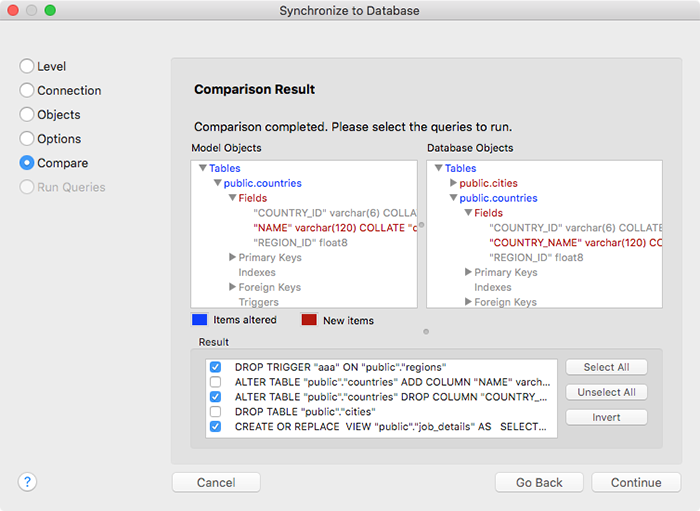Click the red New items swatch
The height and width of the screenshot is (511, 700).
309,320
